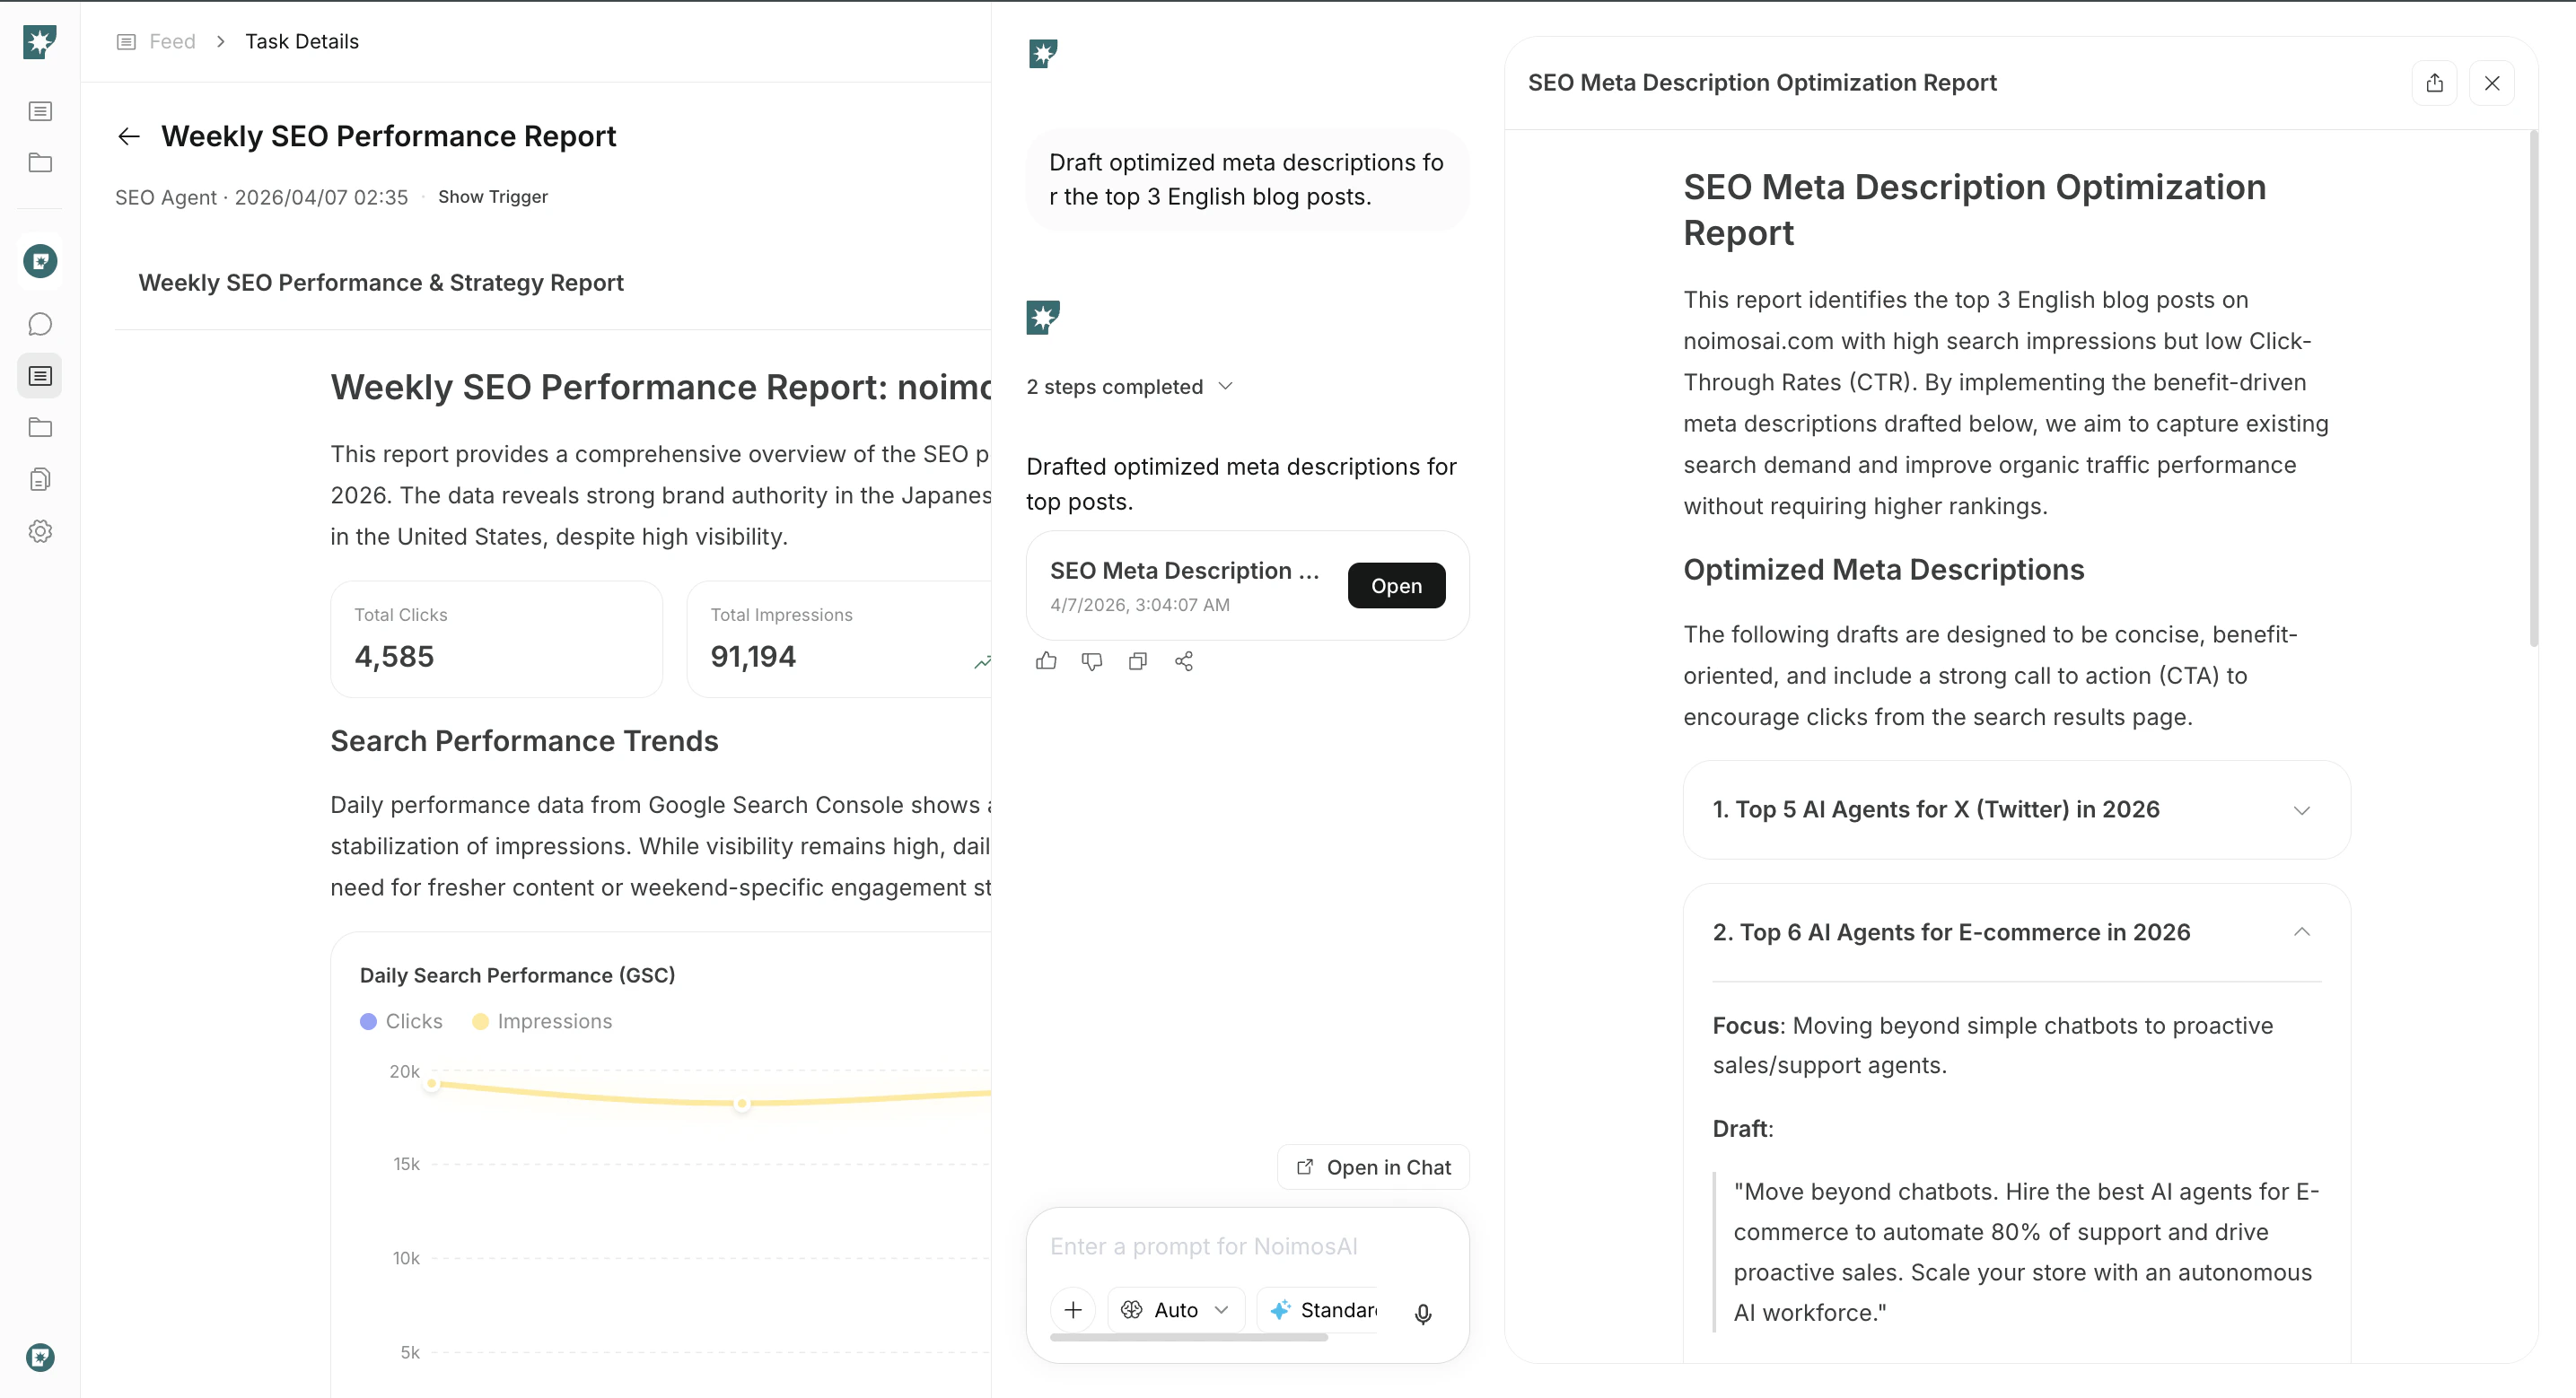The height and width of the screenshot is (1398, 2576).
Task: Click the thumbs down feedback icon
Action: click(x=1092, y=661)
